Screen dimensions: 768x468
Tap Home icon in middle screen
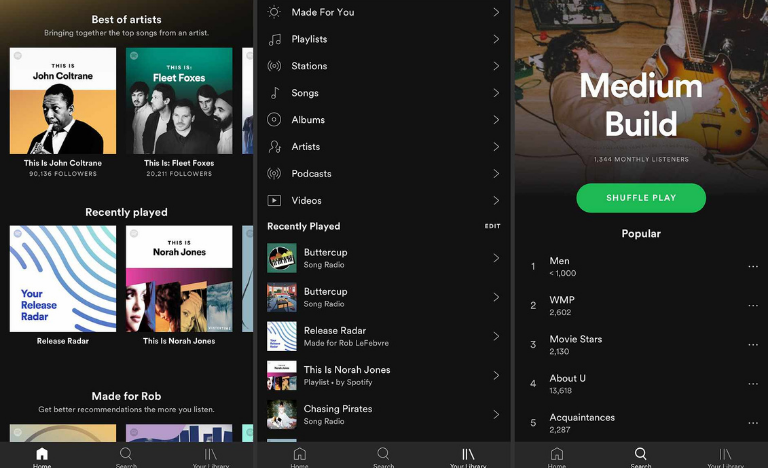(x=299, y=454)
